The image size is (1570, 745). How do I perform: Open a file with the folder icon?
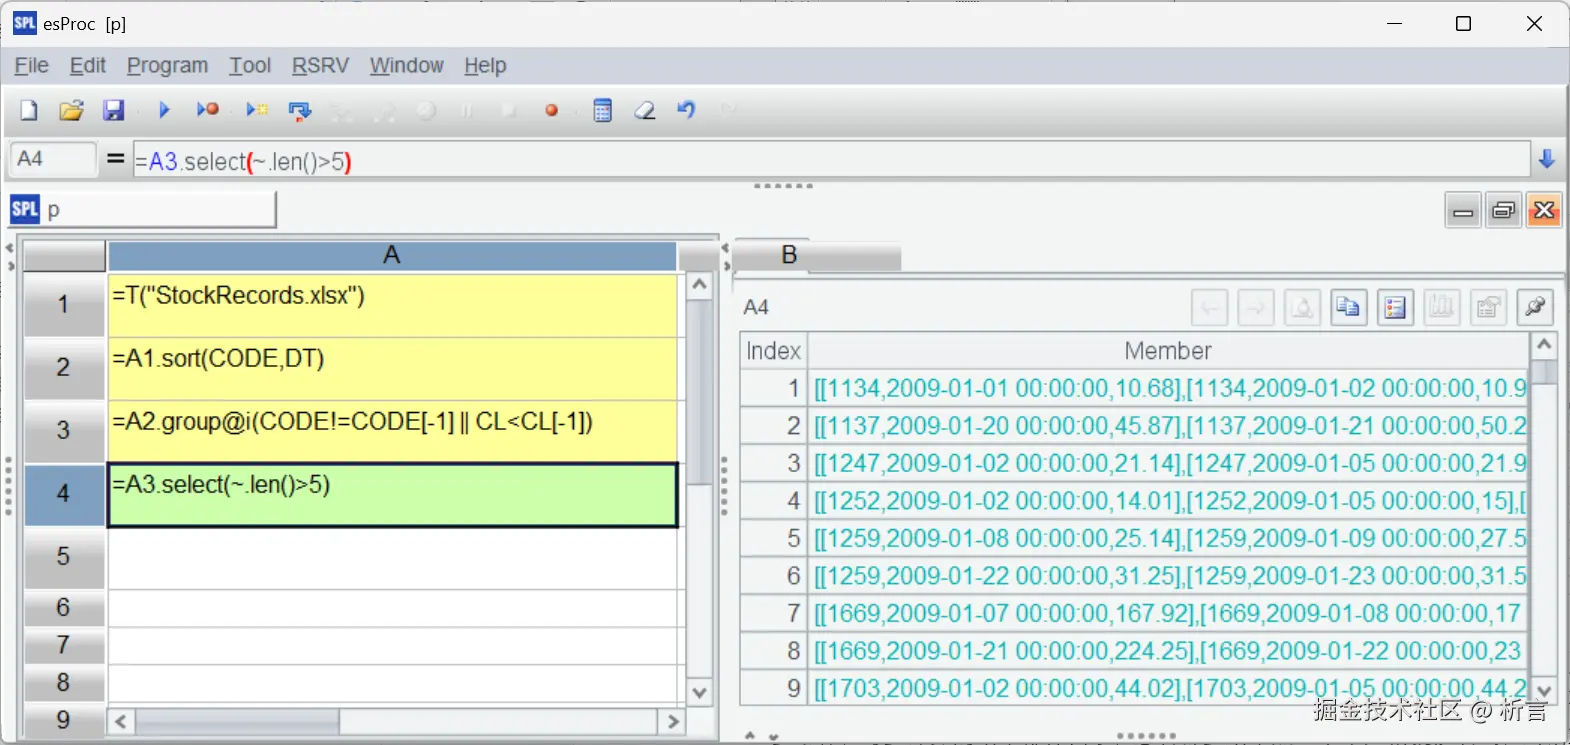[71, 110]
